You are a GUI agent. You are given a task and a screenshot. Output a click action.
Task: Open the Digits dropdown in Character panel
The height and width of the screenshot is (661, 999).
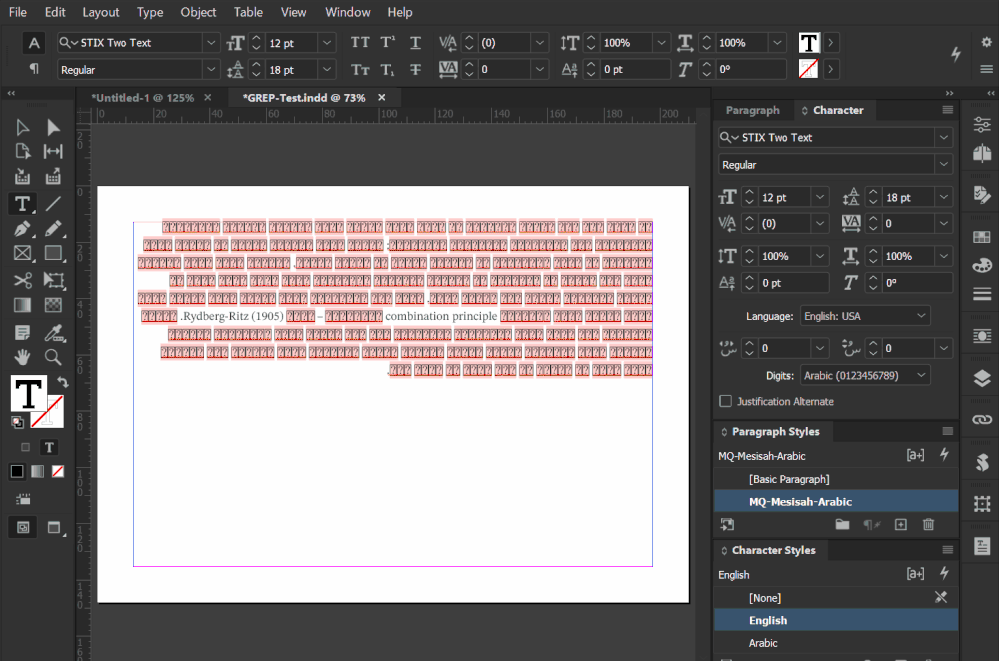(x=865, y=375)
